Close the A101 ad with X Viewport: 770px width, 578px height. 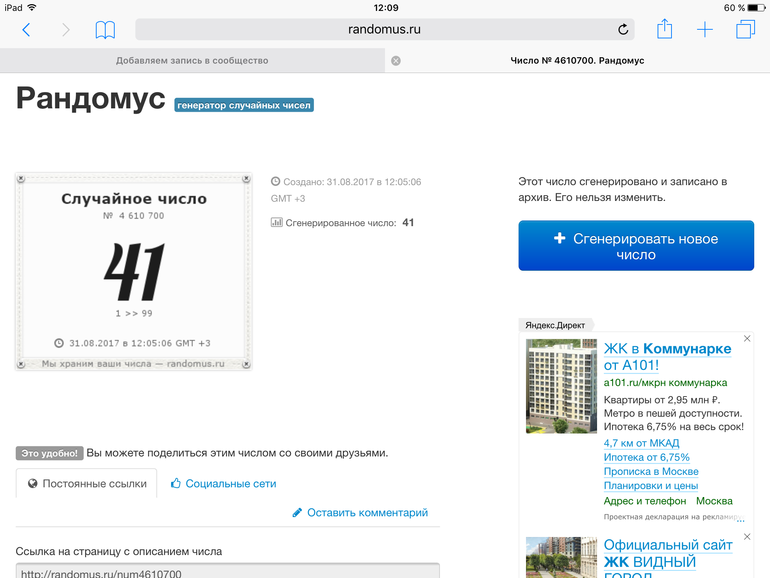click(747, 339)
